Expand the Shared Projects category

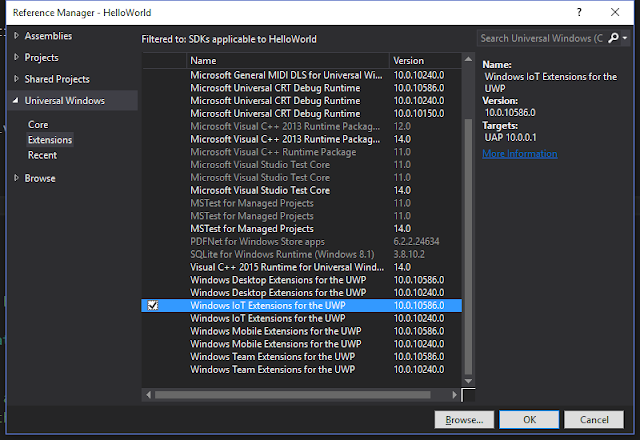click(16, 79)
